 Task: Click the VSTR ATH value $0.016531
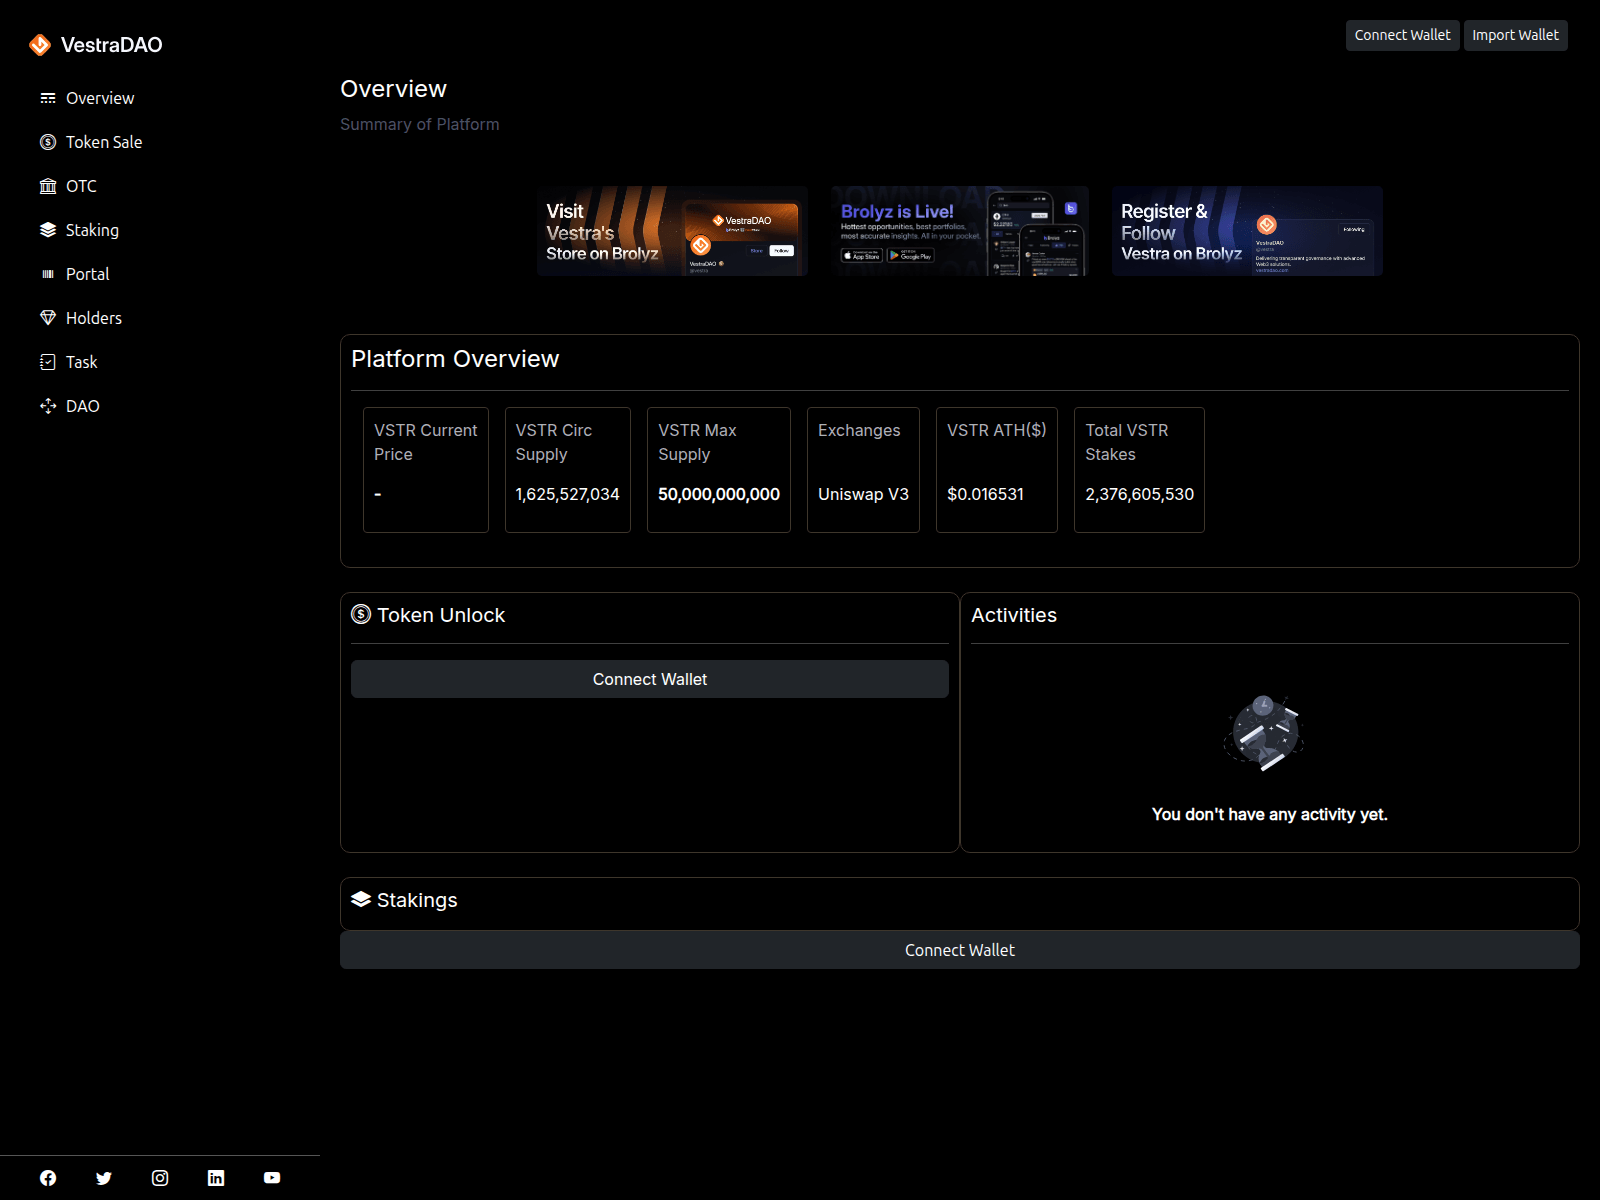tap(985, 494)
